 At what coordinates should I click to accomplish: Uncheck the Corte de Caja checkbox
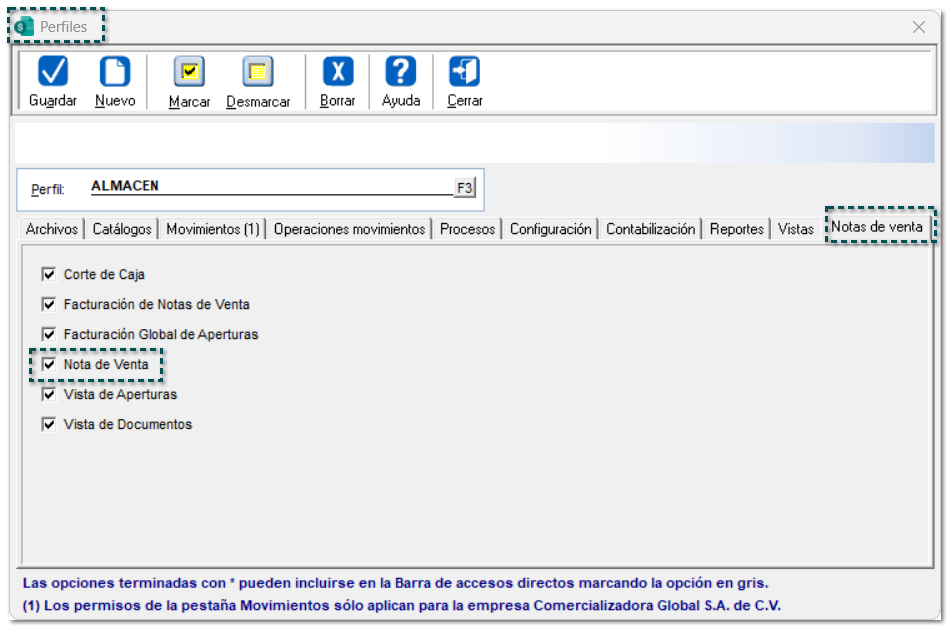(49, 274)
